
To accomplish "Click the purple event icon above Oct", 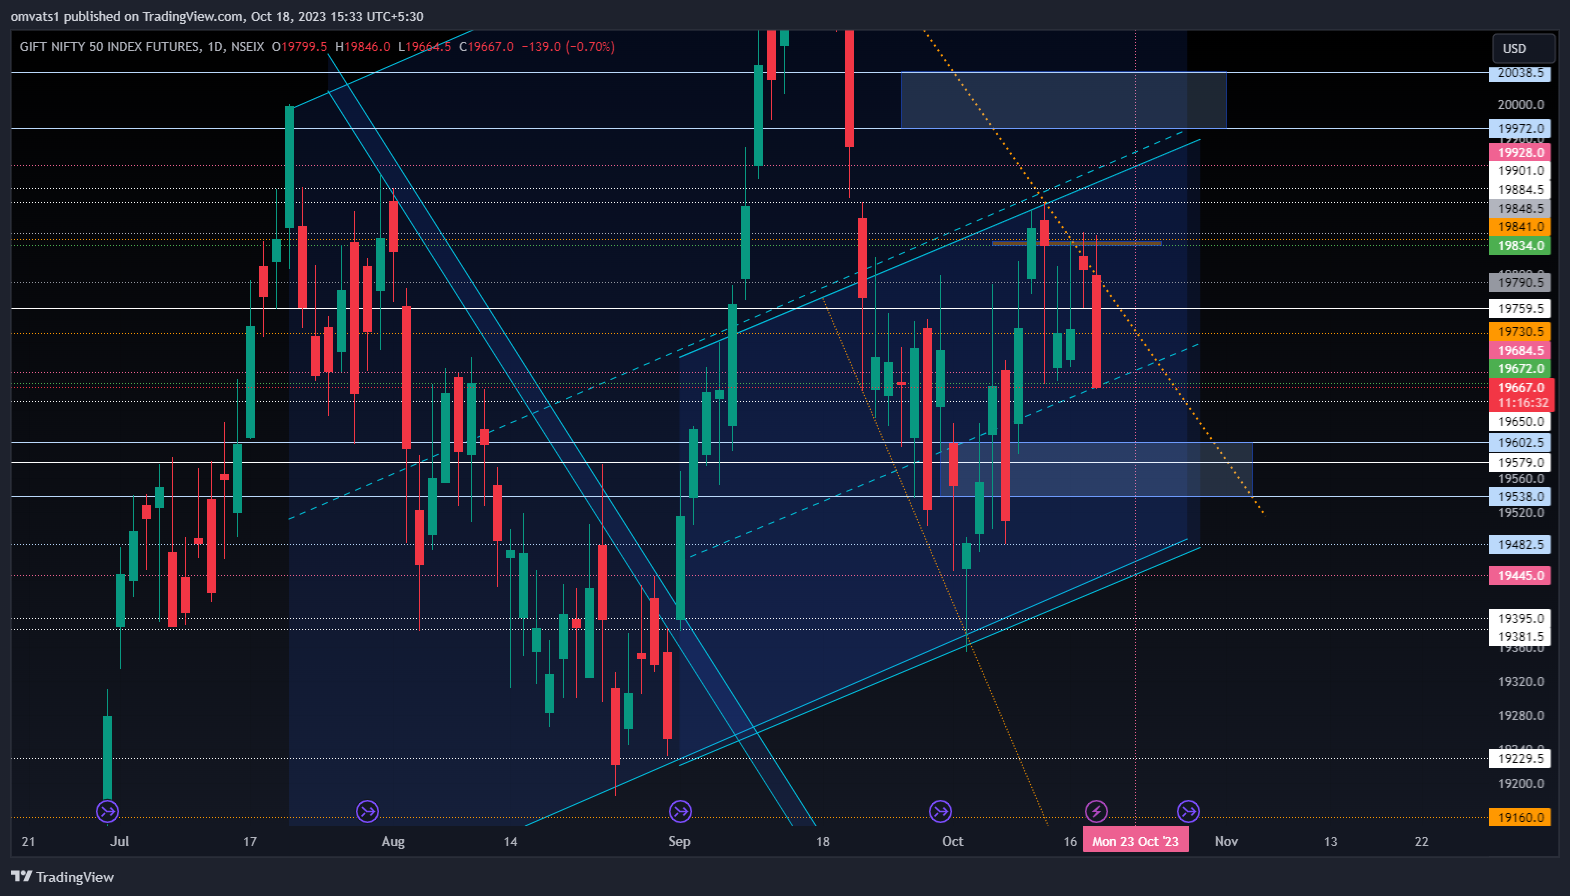I will point(940,811).
